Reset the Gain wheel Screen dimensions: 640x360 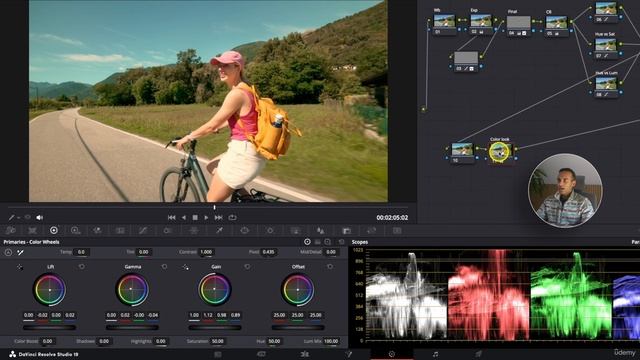point(247,267)
